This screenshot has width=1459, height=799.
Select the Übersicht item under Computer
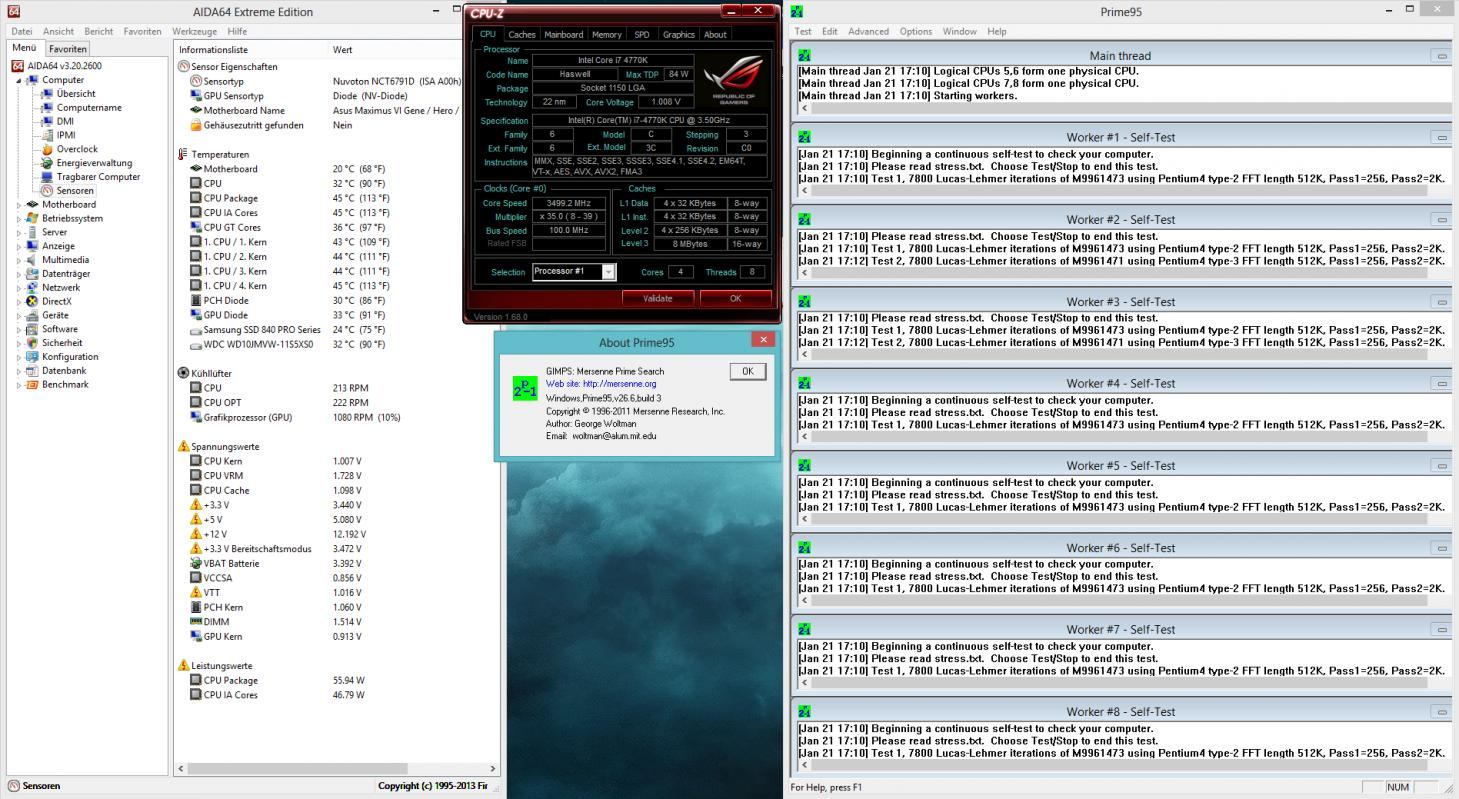coord(76,94)
